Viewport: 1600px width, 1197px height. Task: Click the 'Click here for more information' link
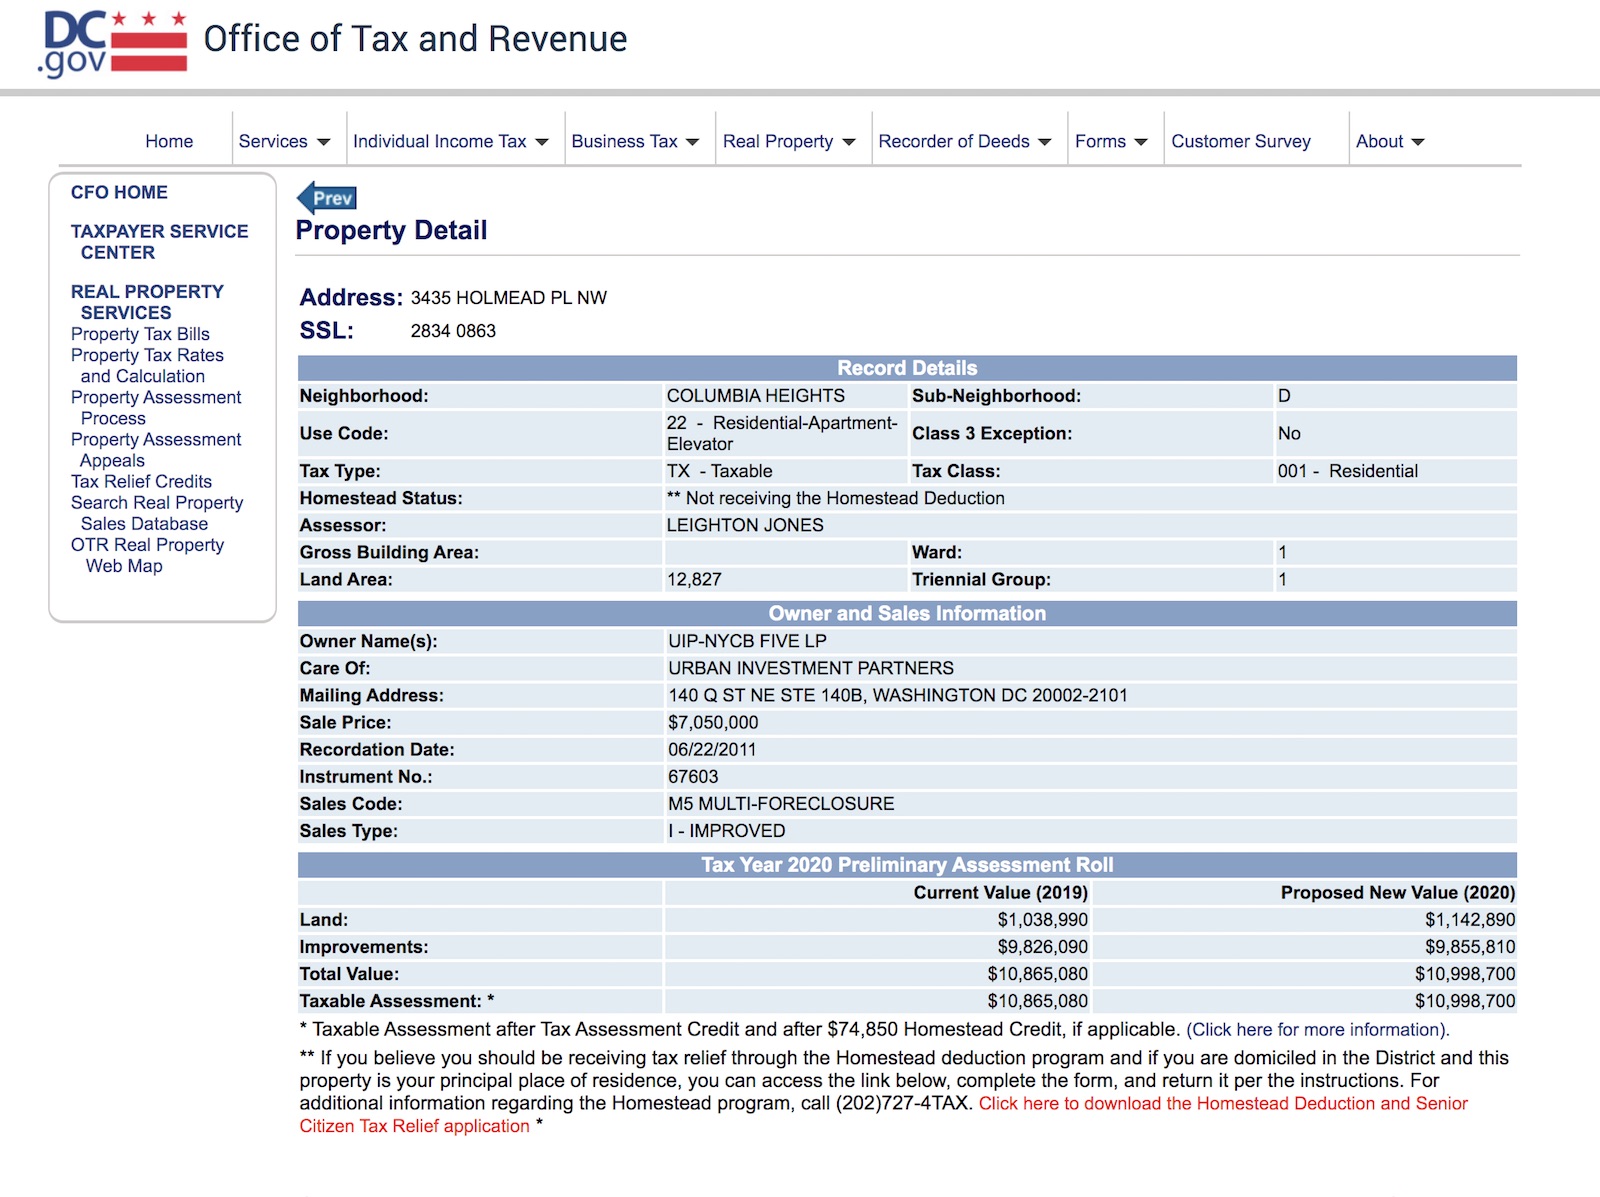point(1317,1030)
